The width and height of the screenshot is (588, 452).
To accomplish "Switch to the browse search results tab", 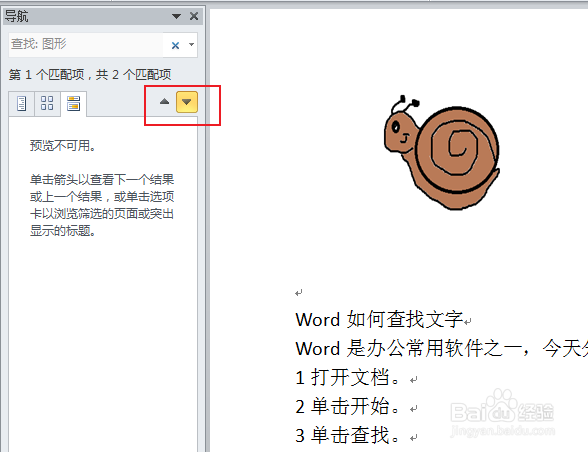I will pos(74,104).
